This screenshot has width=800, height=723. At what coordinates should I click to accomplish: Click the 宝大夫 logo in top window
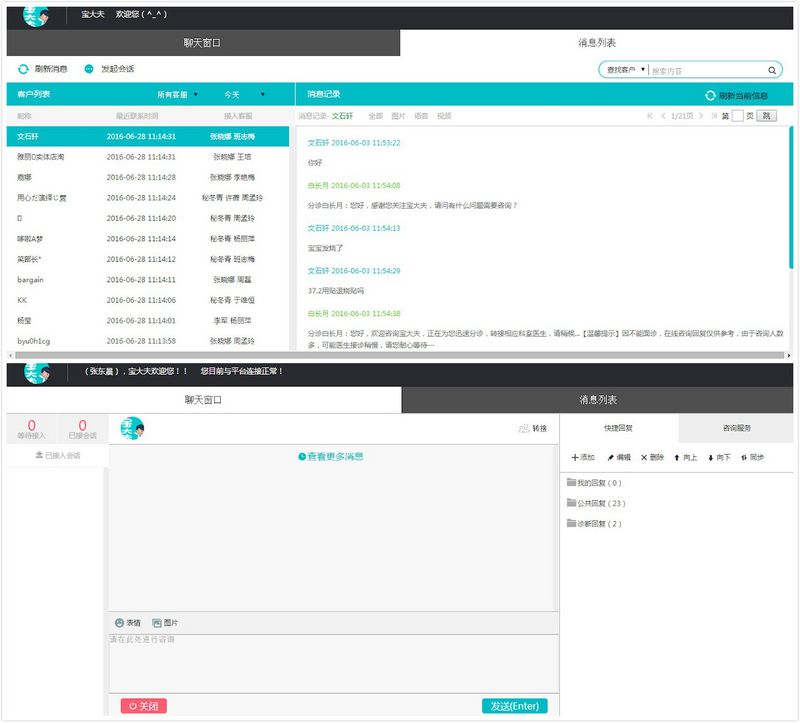[36, 16]
